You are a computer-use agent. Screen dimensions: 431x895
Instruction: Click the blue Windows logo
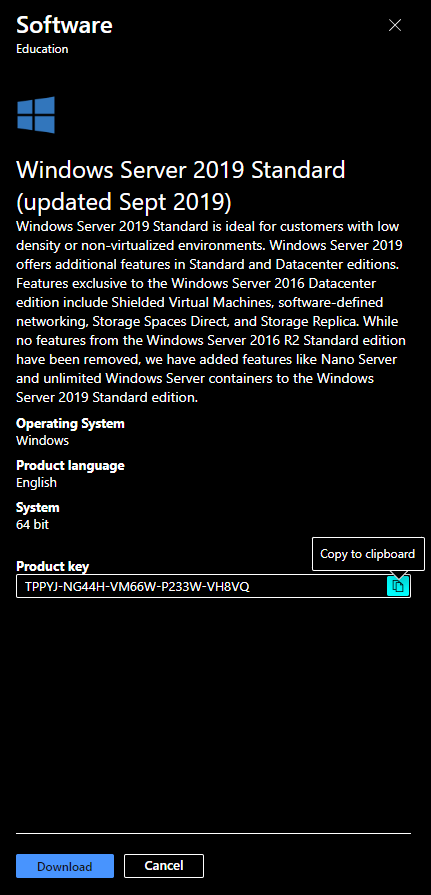36,115
